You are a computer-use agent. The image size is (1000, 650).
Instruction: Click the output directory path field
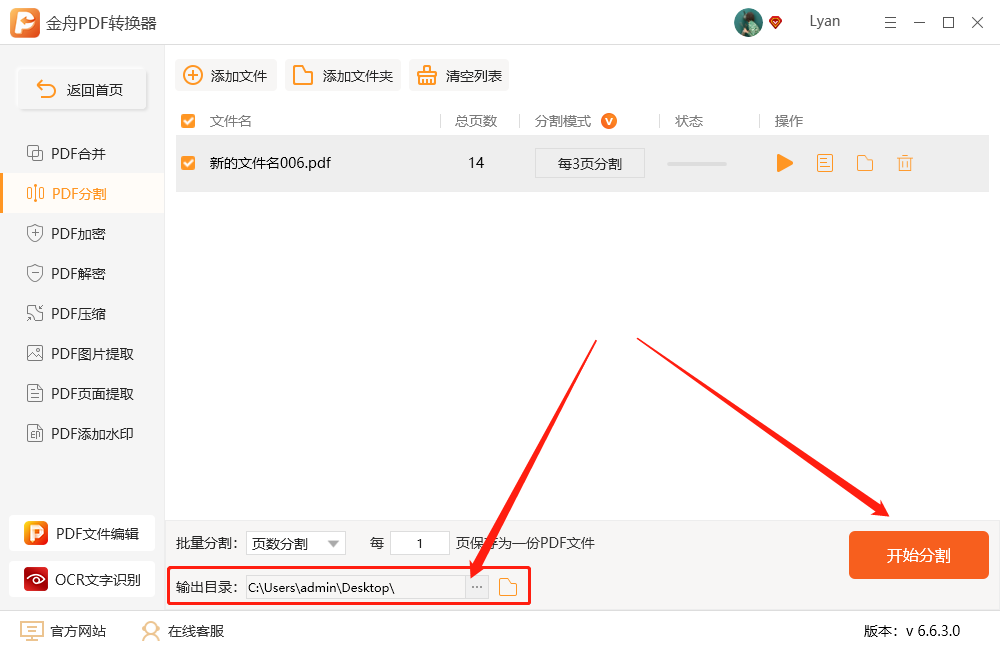(356, 587)
